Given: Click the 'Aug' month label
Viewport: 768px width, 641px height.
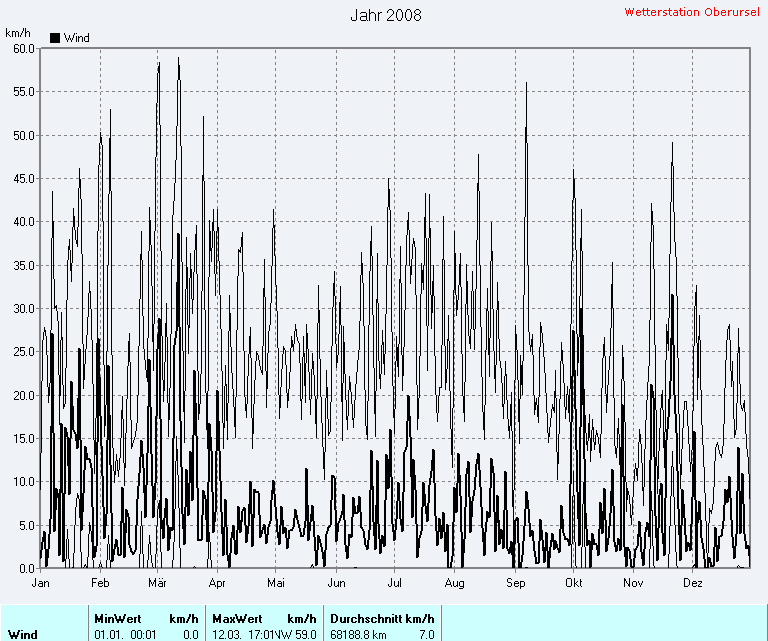Looking at the screenshot, I should [x=455, y=583].
